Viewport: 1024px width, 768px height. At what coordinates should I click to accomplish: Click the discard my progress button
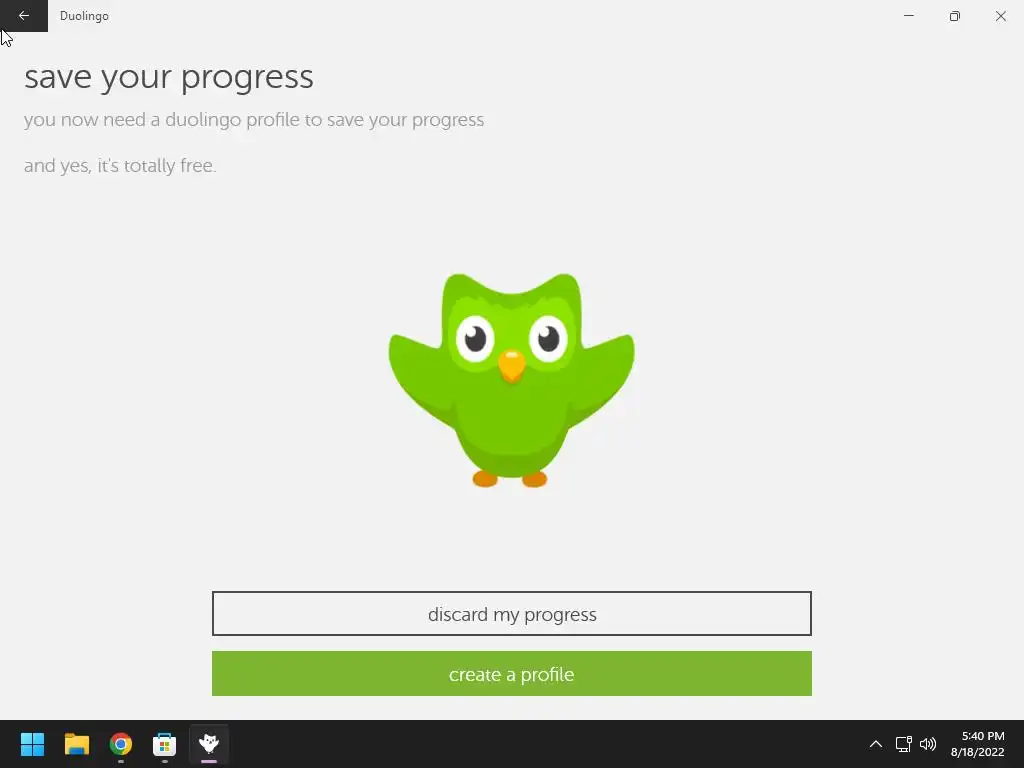(511, 613)
